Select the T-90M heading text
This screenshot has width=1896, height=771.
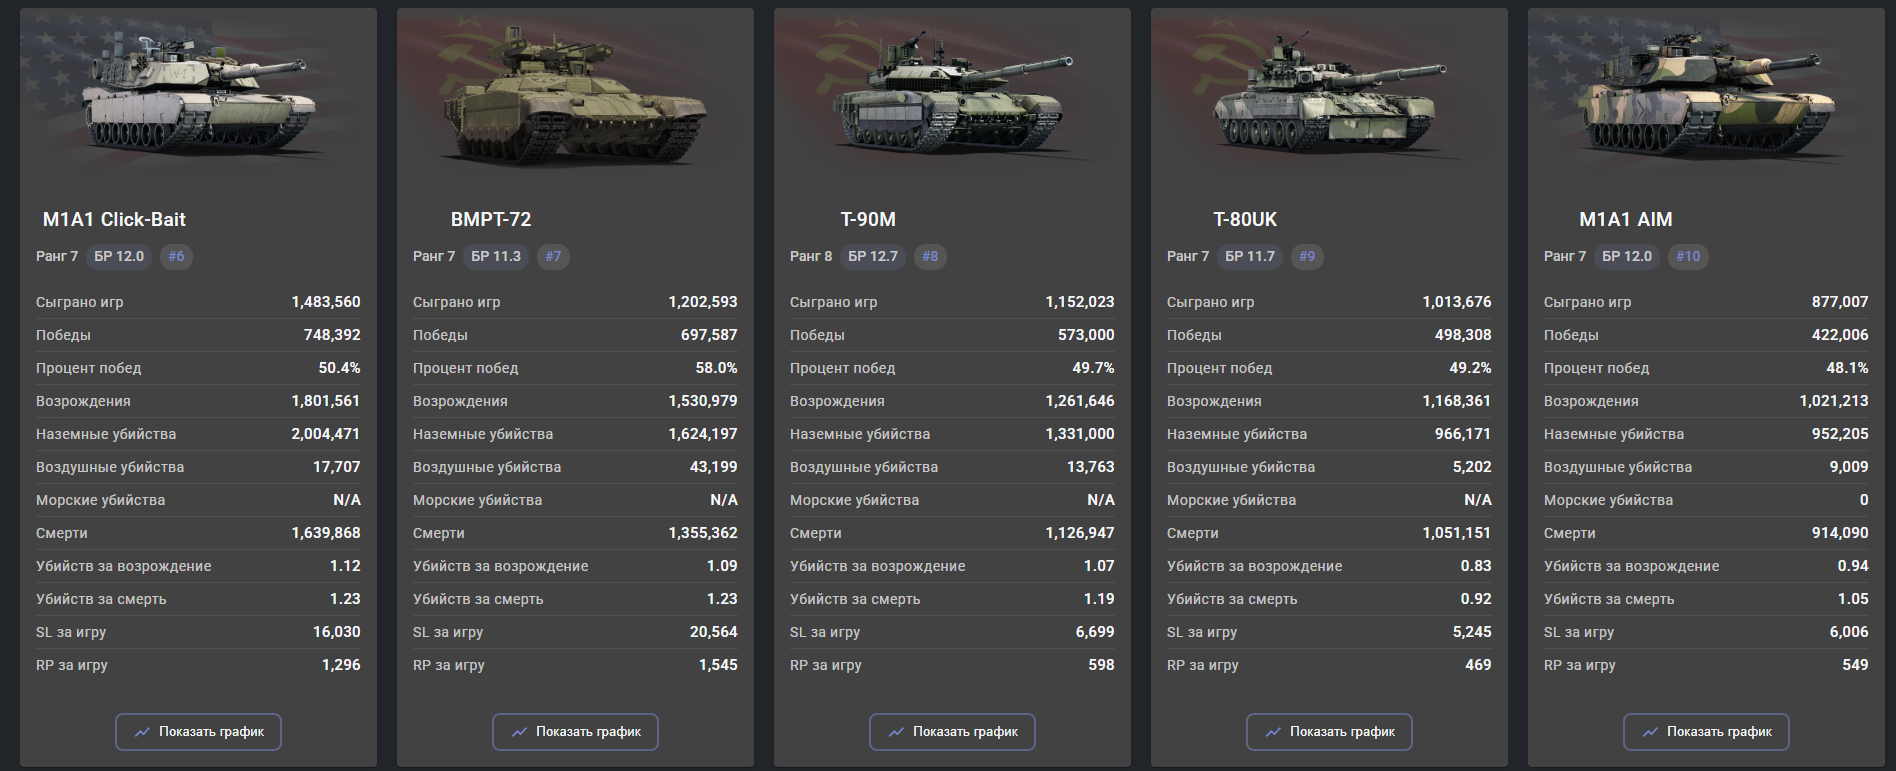pos(868,219)
